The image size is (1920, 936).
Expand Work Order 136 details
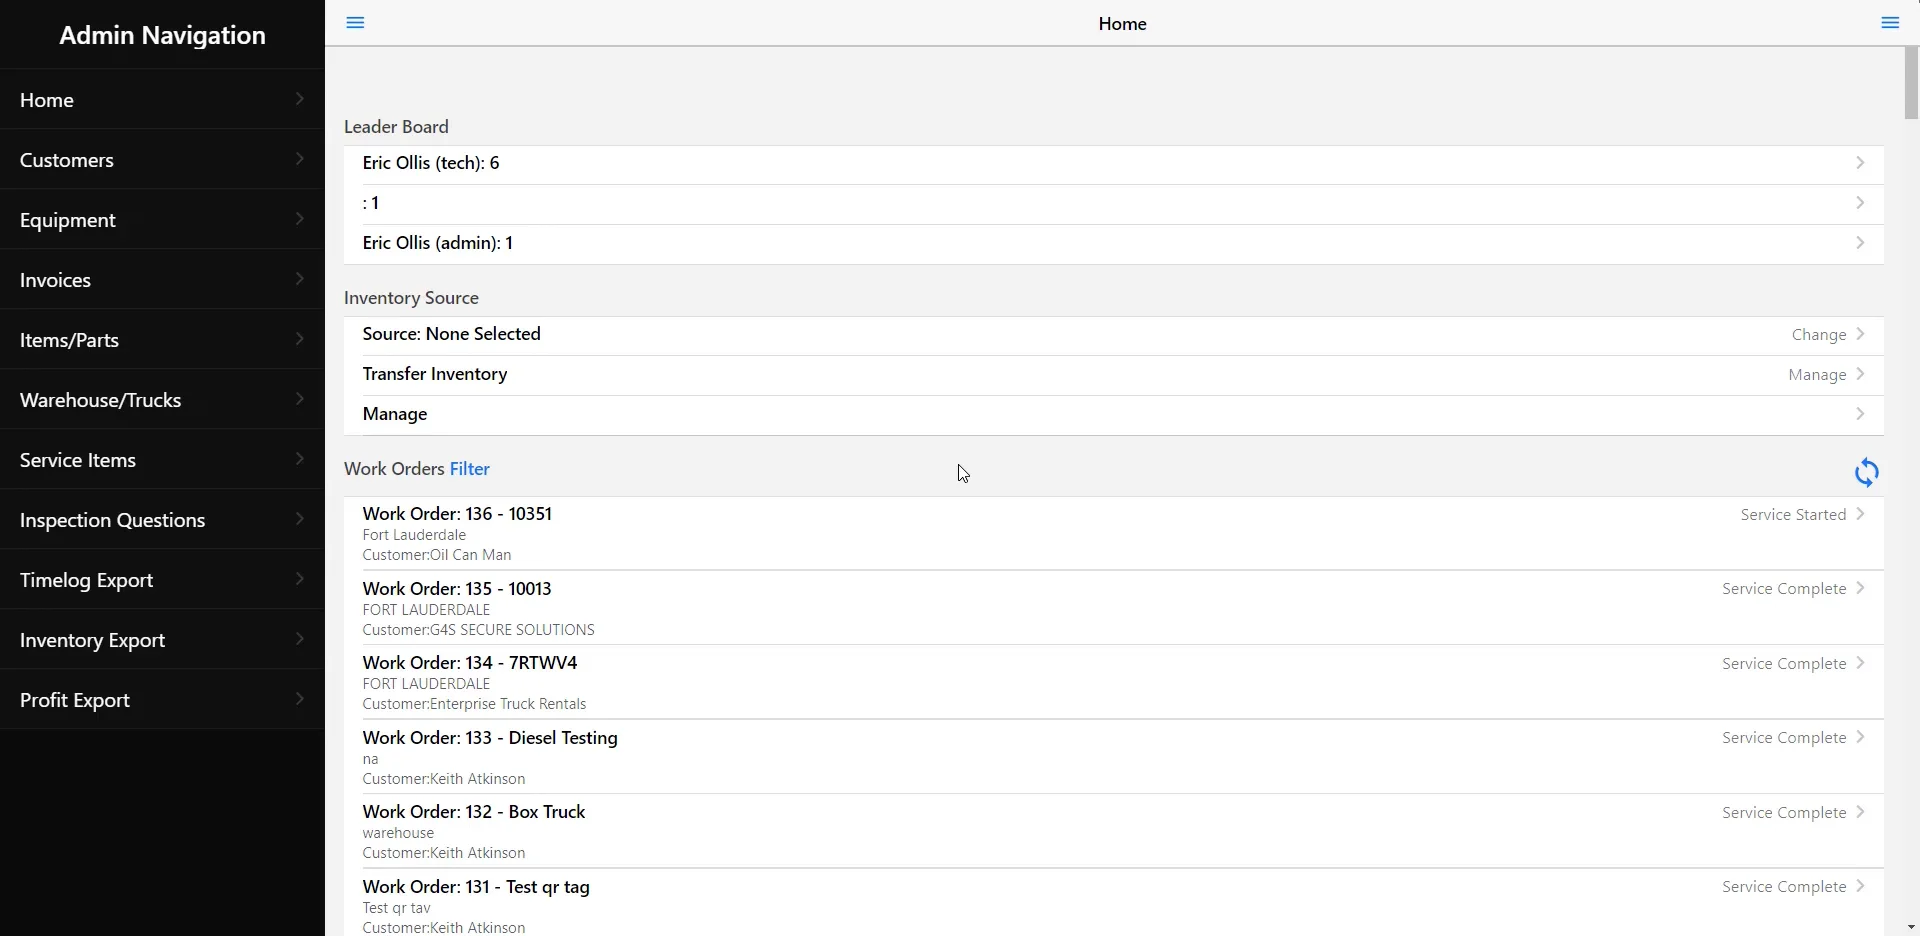1860,513
